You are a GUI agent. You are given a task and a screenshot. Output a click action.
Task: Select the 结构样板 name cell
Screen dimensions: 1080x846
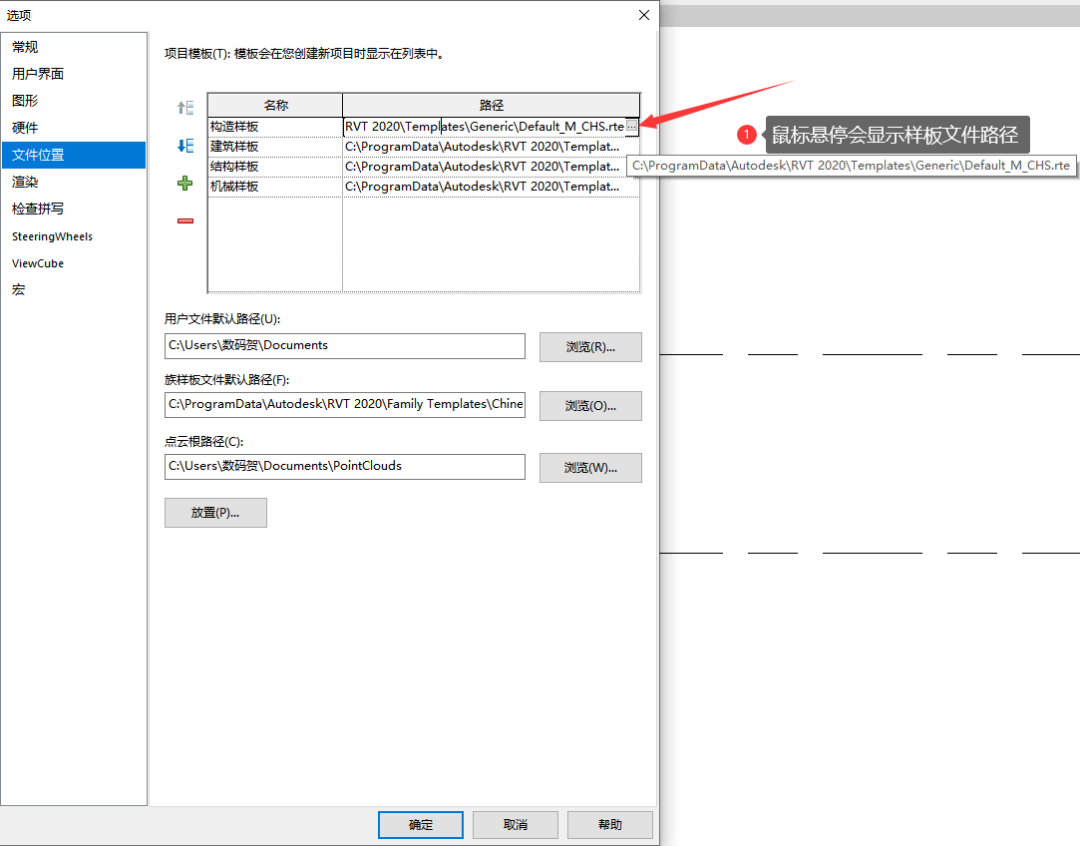click(x=275, y=167)
